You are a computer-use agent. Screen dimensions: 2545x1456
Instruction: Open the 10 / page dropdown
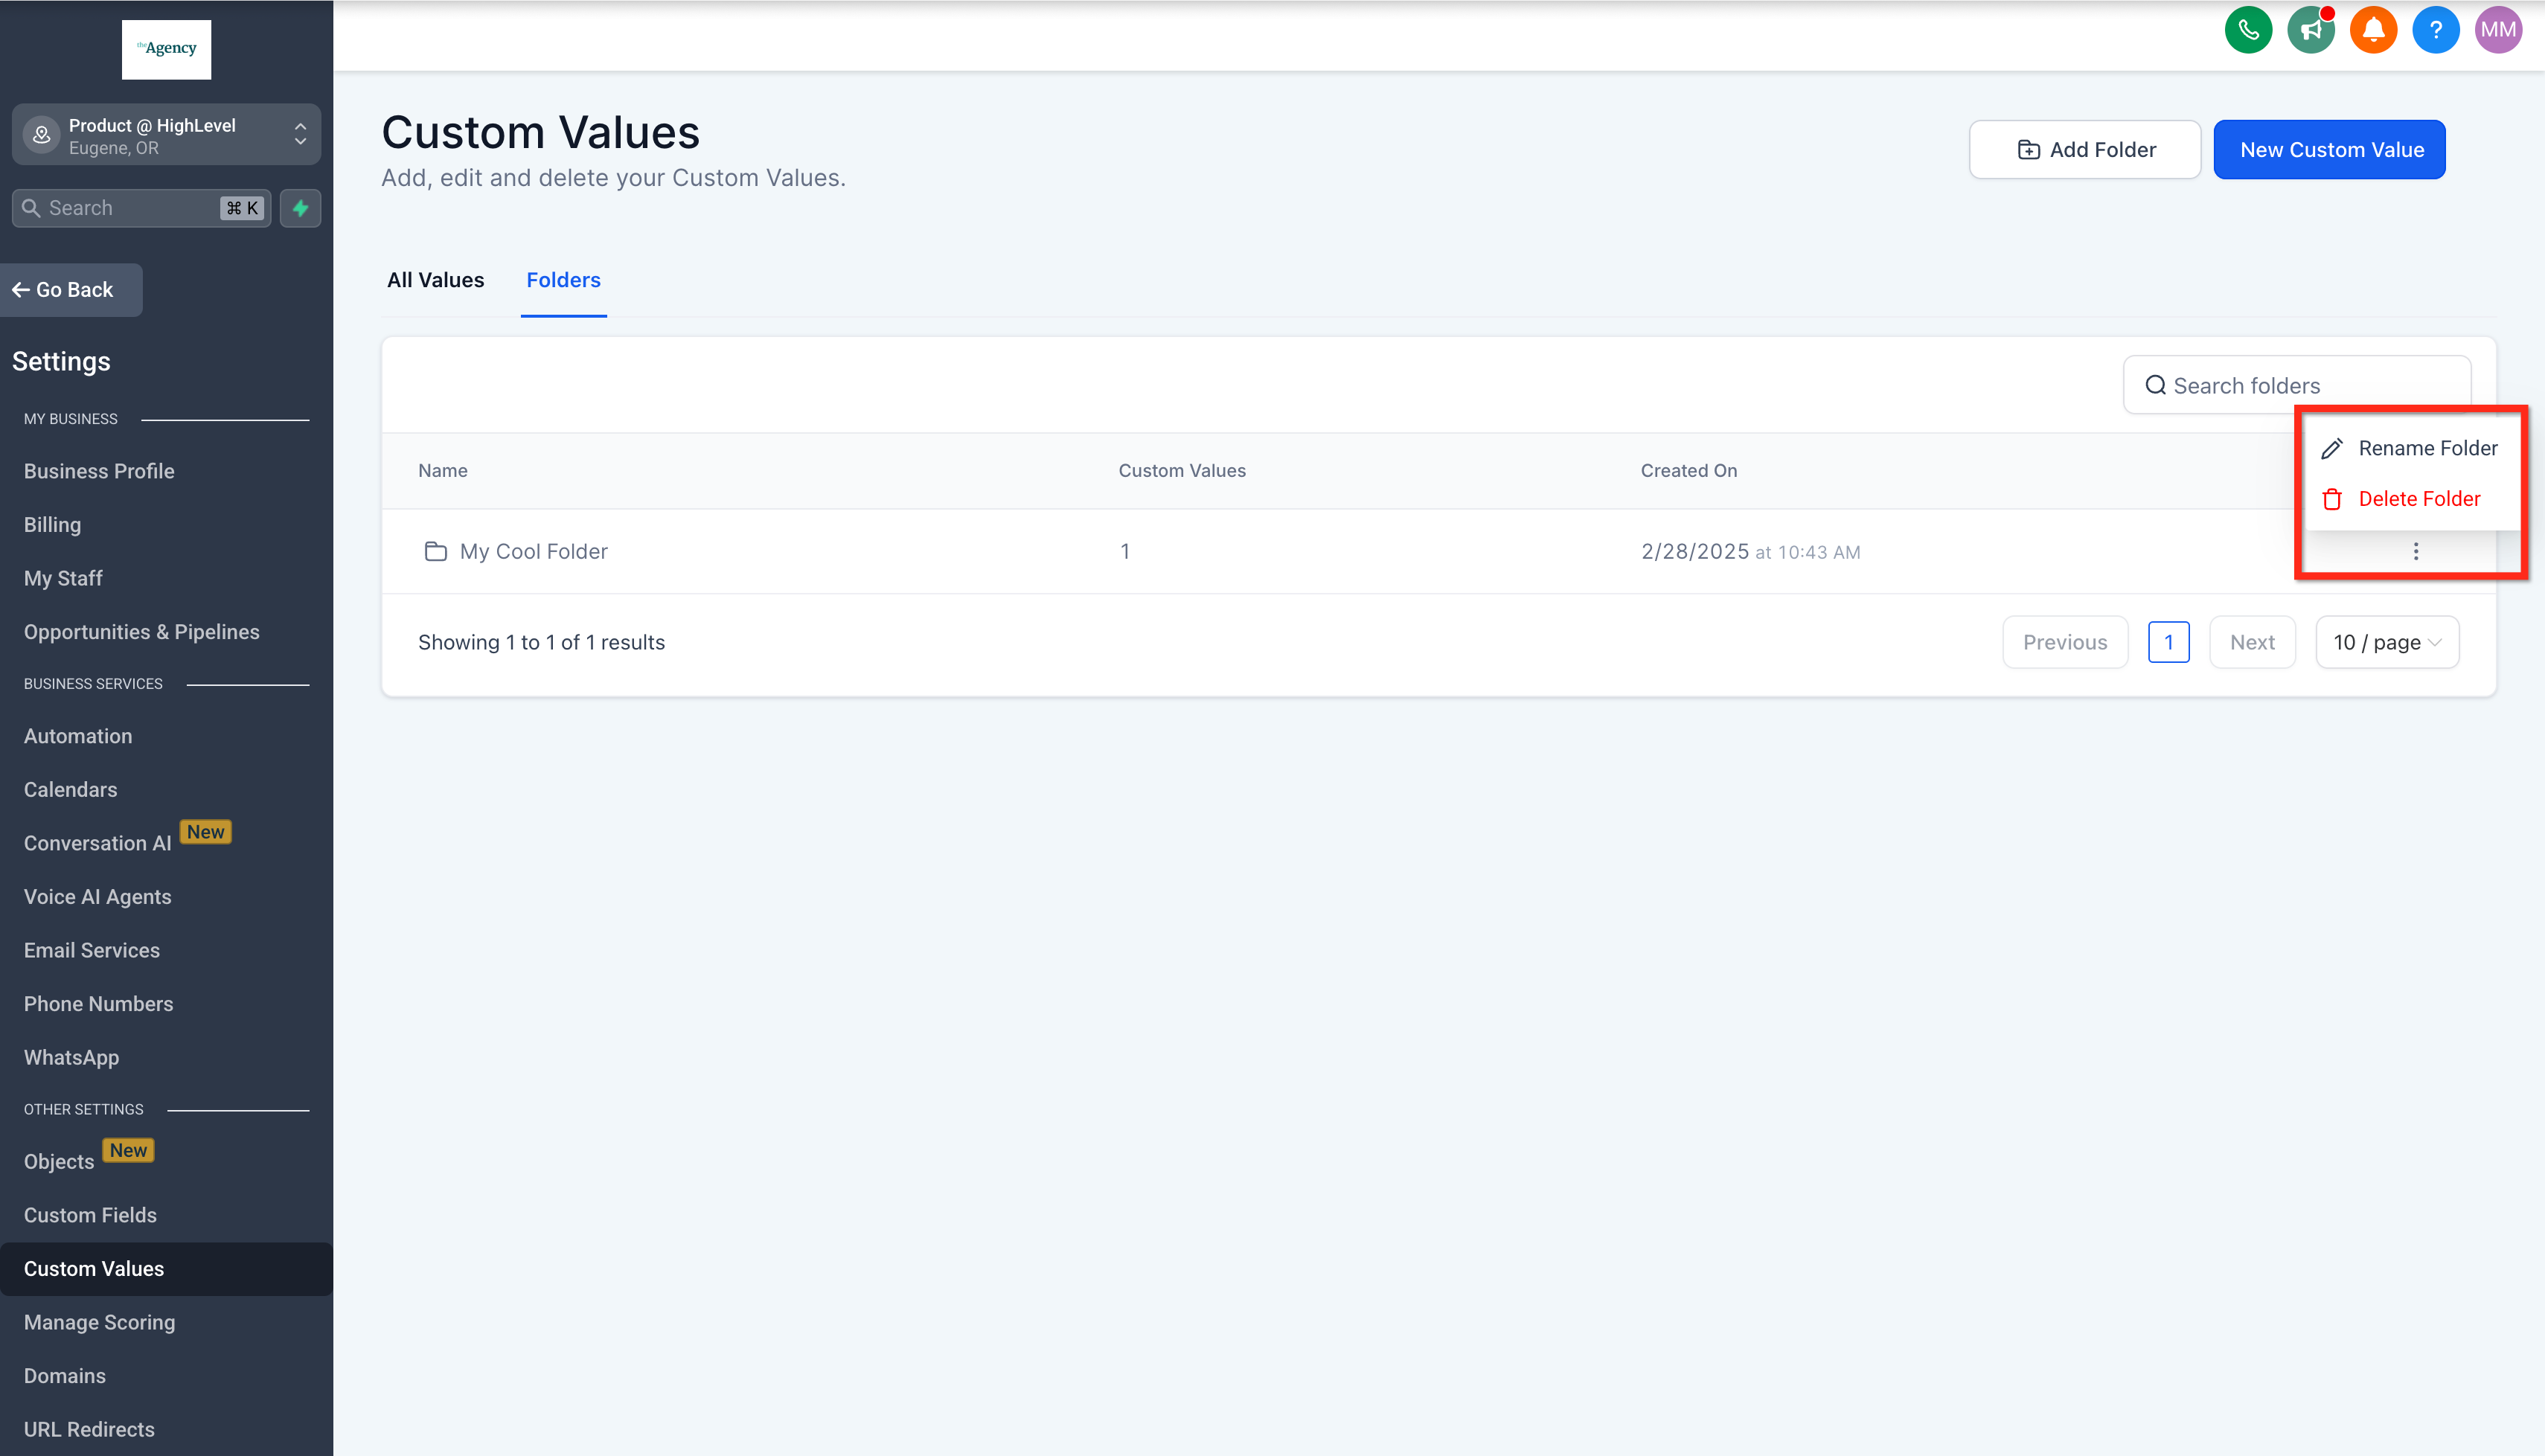point(2386,642)
